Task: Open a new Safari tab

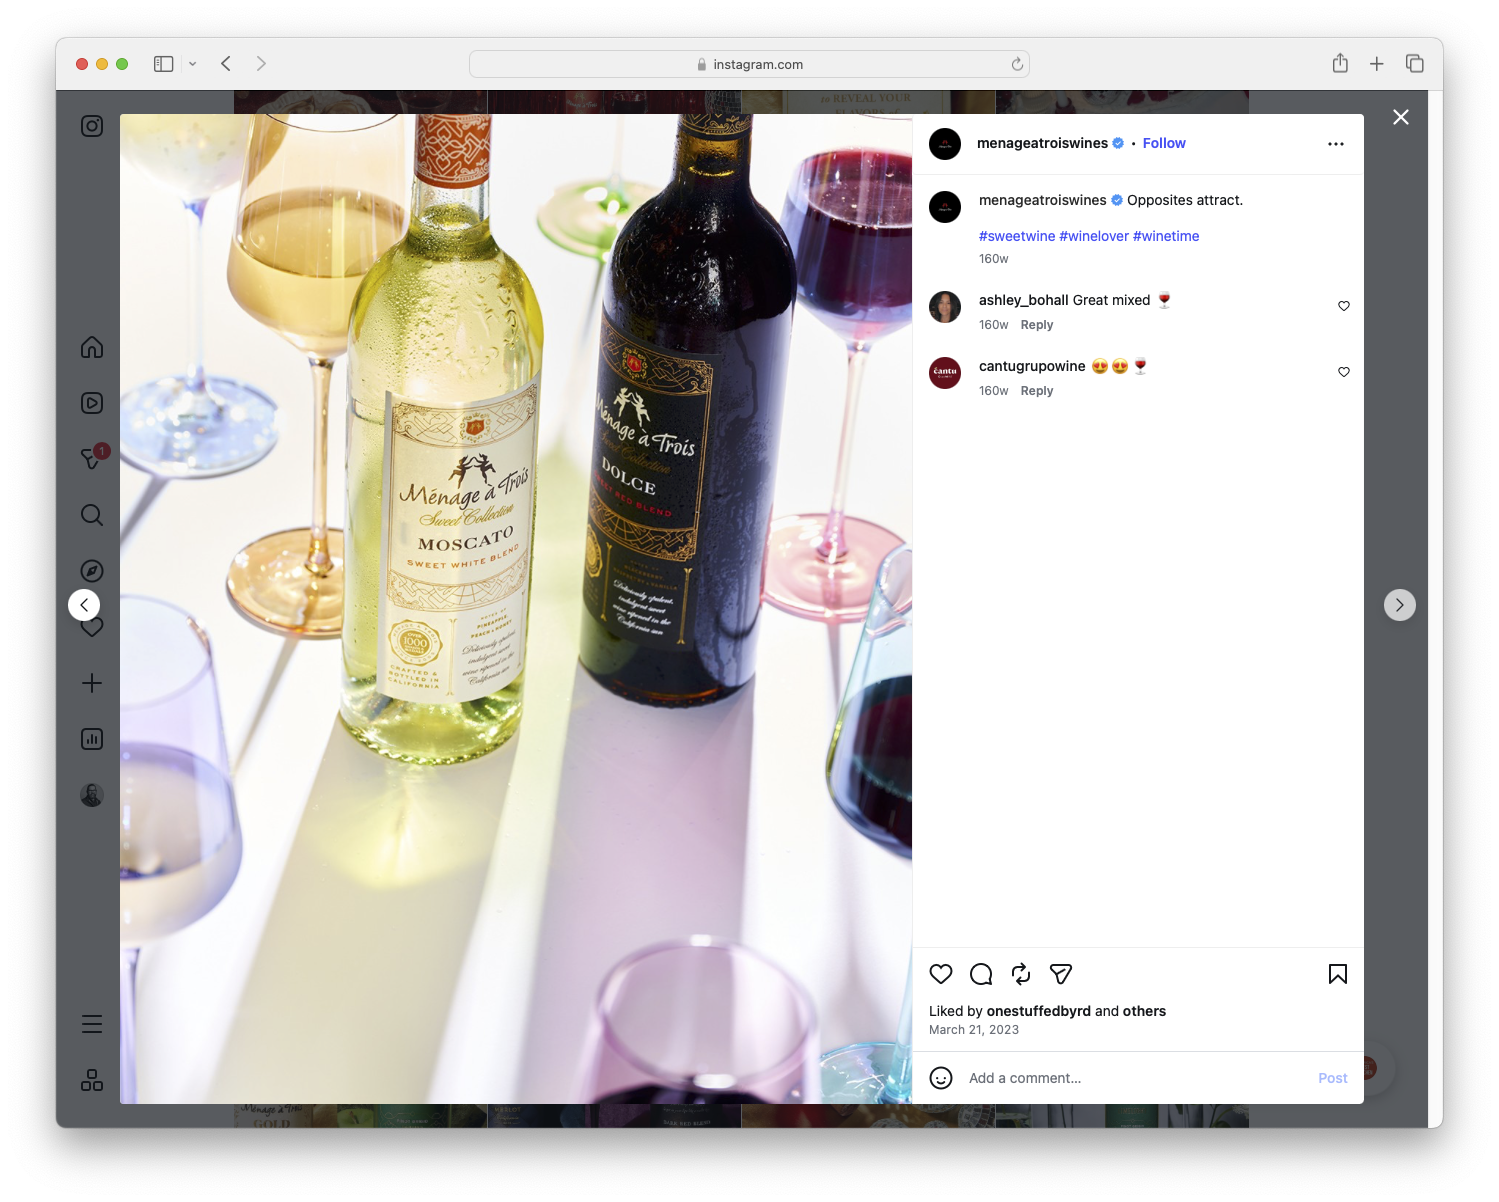Action: pos(1377,64)
